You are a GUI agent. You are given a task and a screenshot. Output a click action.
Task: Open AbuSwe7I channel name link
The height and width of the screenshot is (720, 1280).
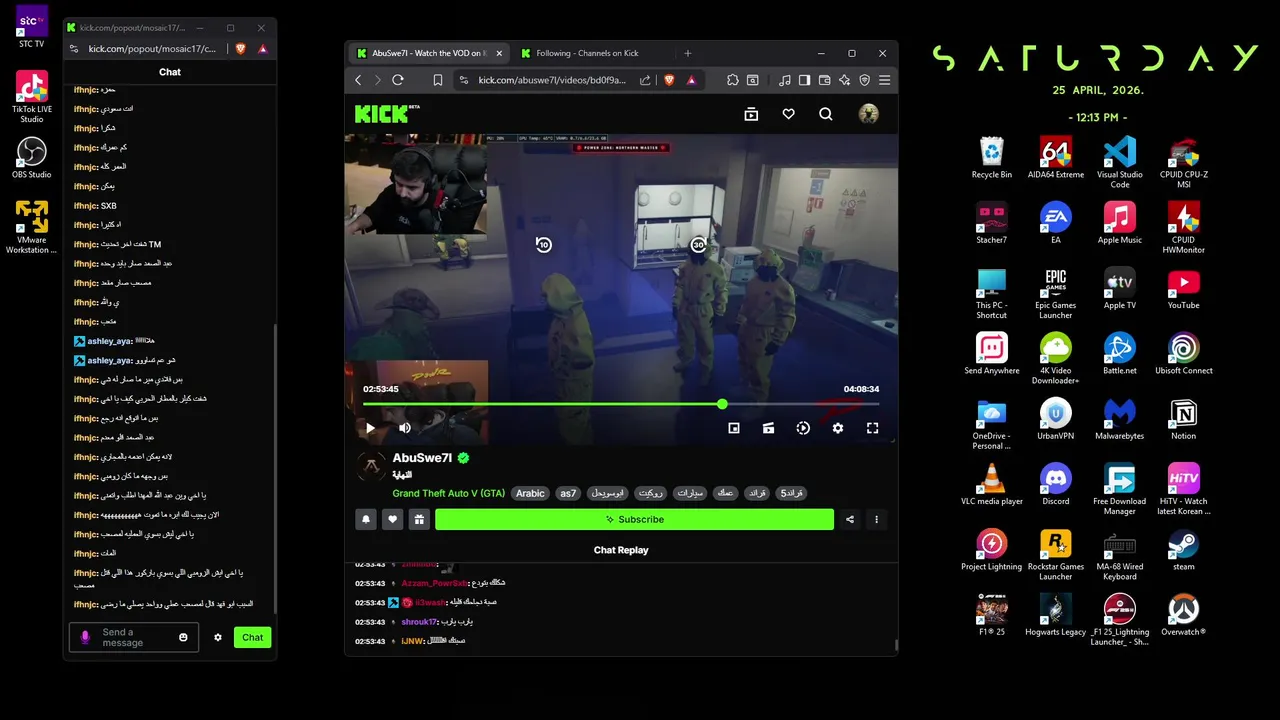pos(422,458)
